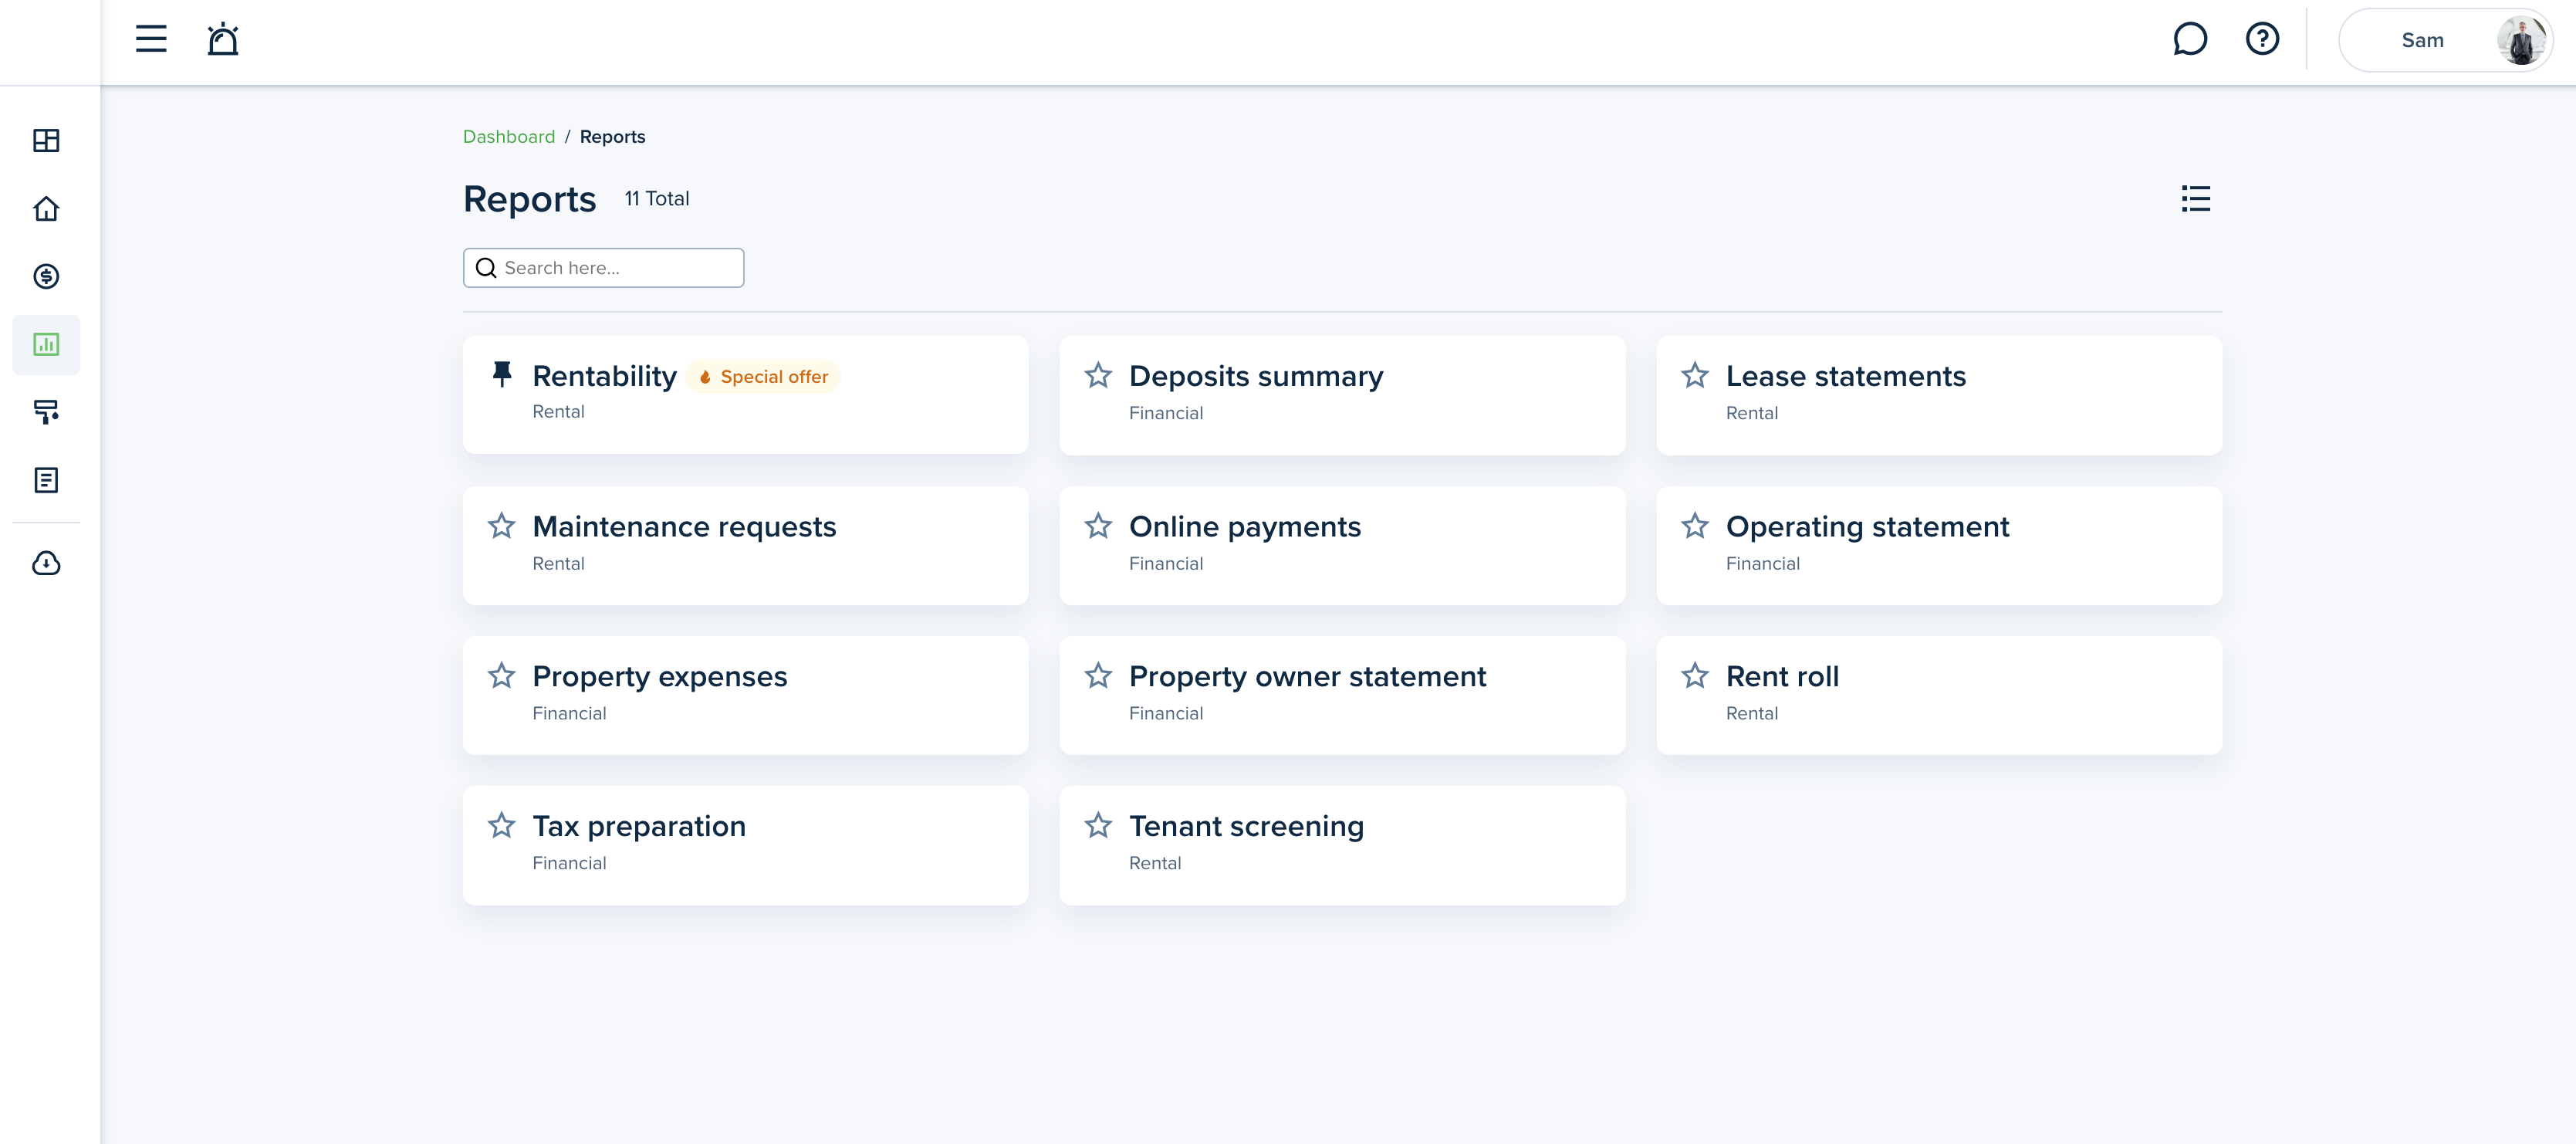The width and height of the screenshot is (2576, 1144).
Task: Select the Reports chart sidebar item
Action: tap(46, 344)
